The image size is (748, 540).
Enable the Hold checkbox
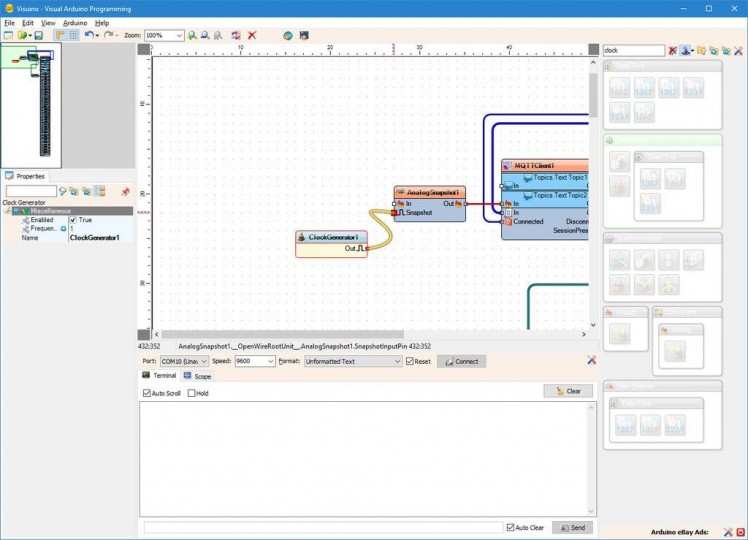[192, 393]
